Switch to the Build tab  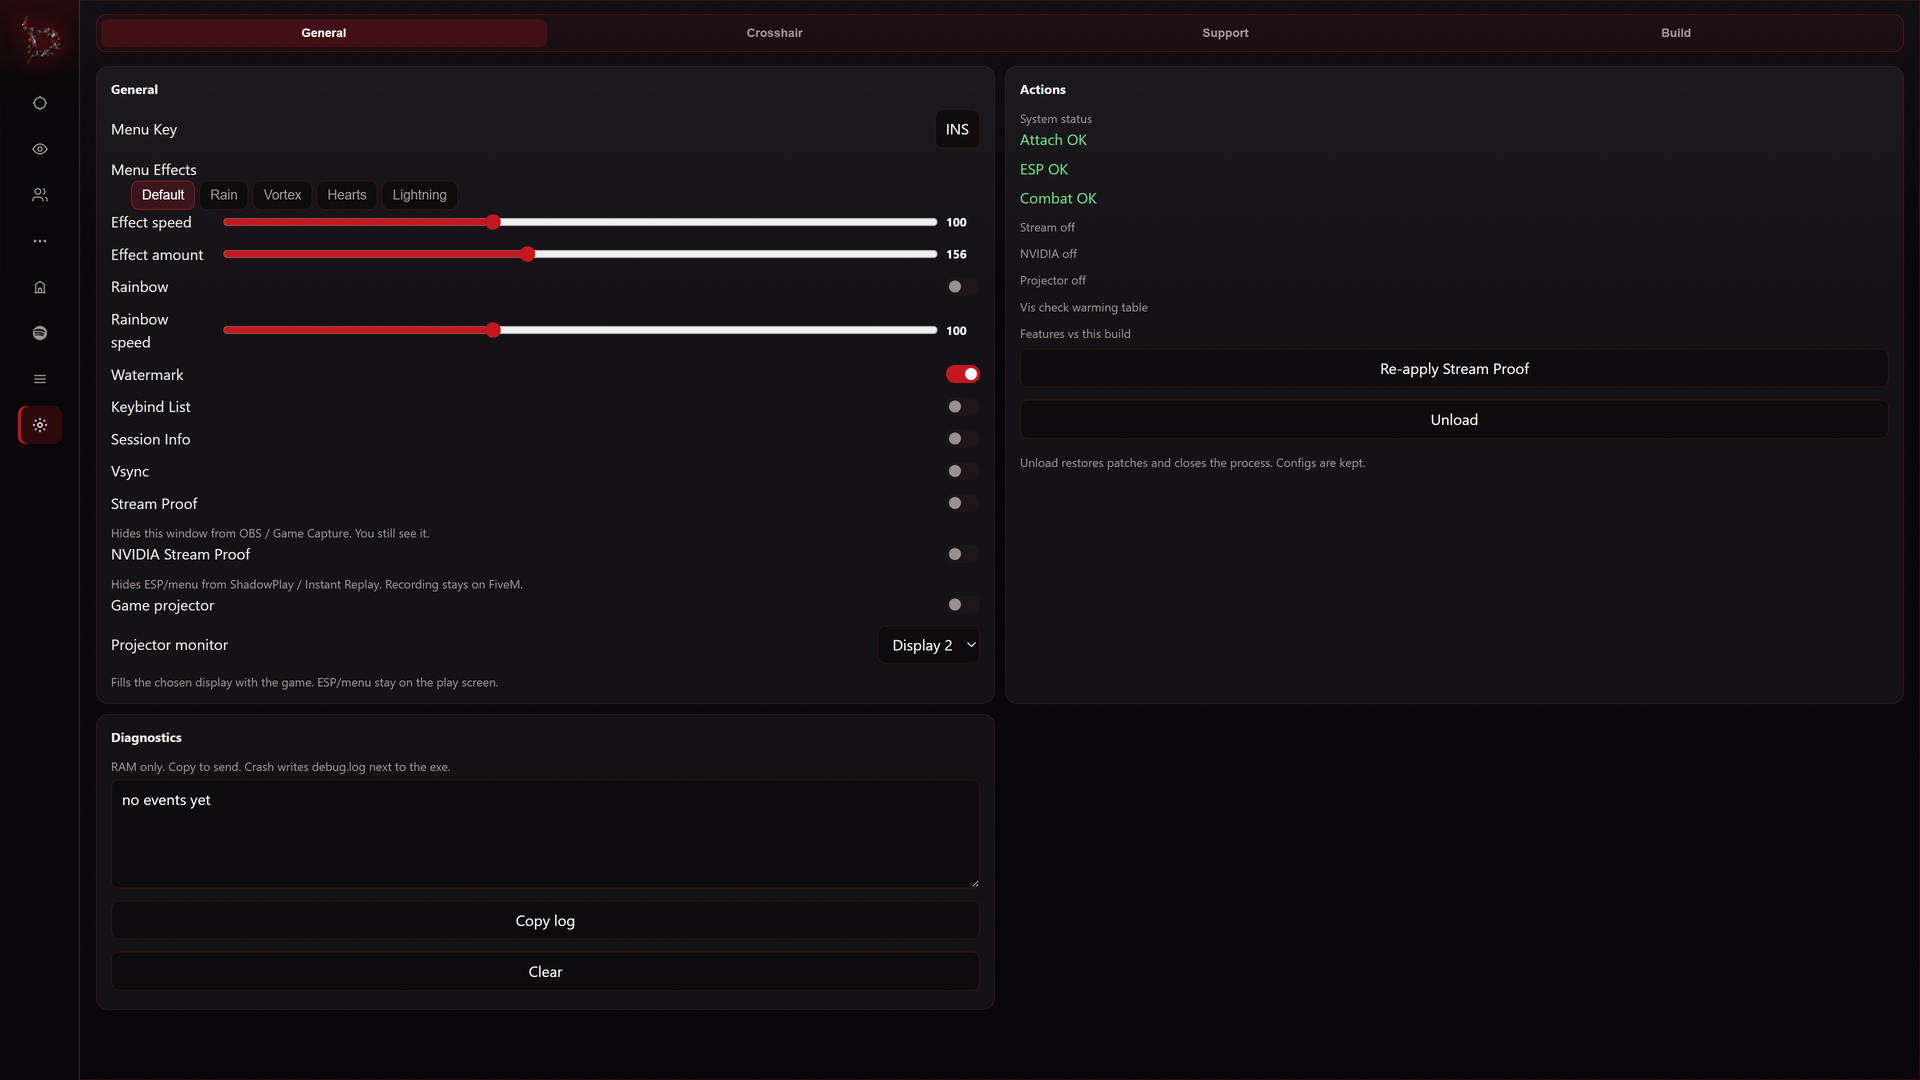tap(1676, 33)
